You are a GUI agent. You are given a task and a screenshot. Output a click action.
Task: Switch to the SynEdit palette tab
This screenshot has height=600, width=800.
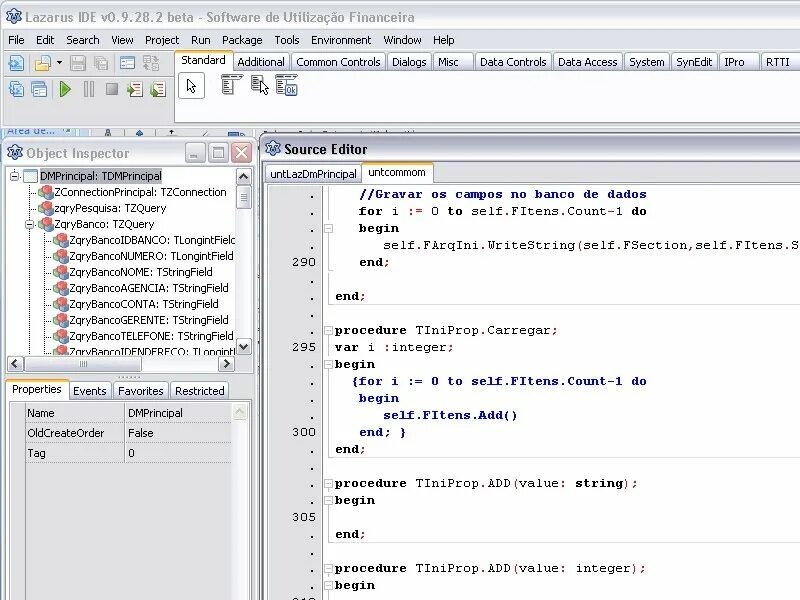pyautogui.click(x=694, y=62)
